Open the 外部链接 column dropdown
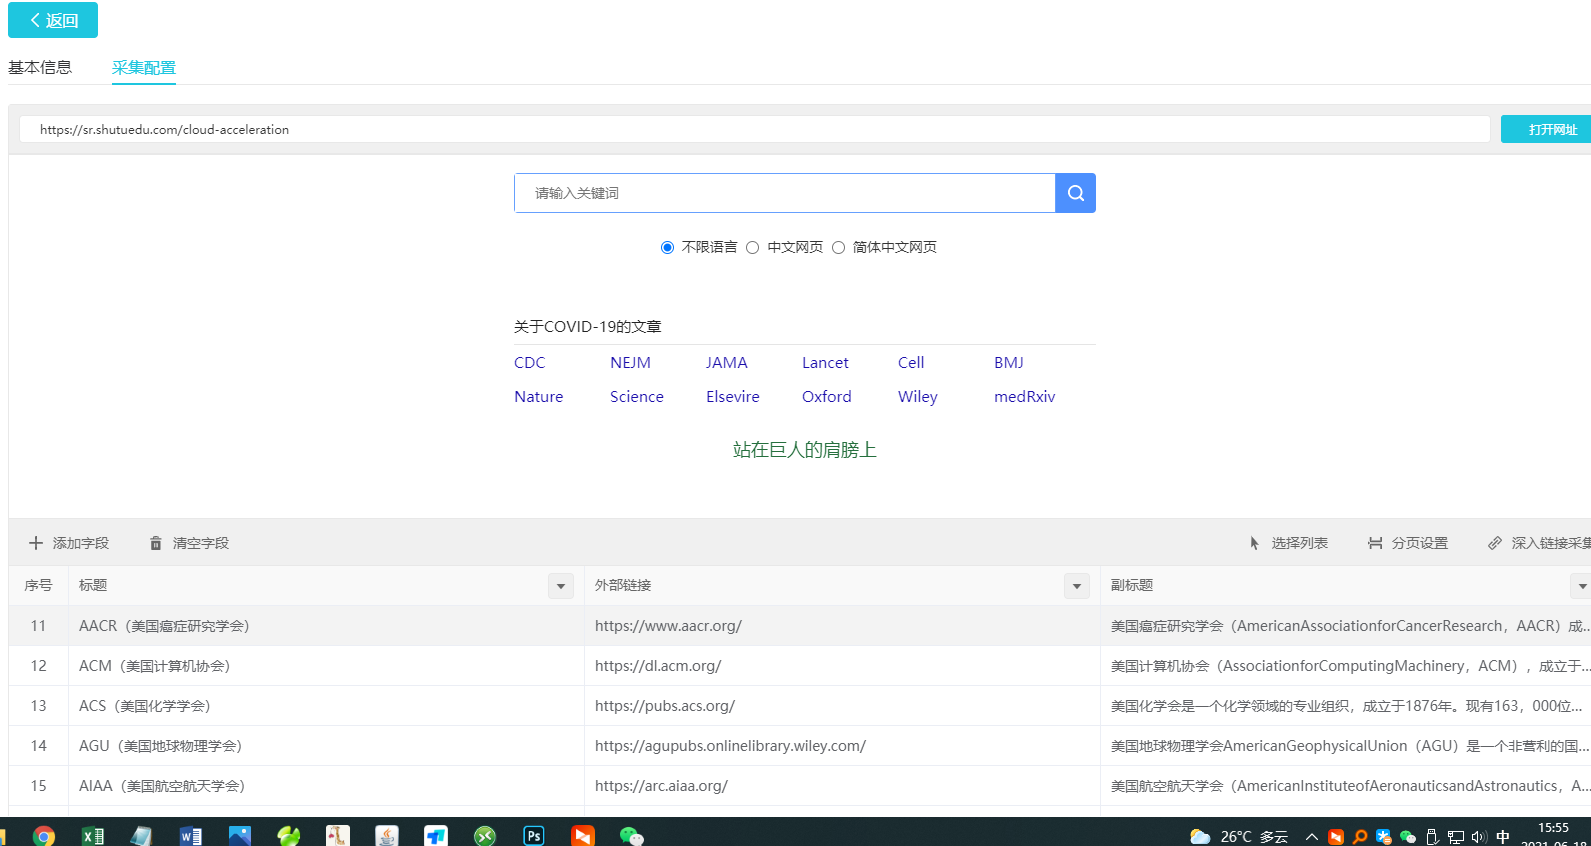Viewport: 1591px width, 846px height. 1077,586
